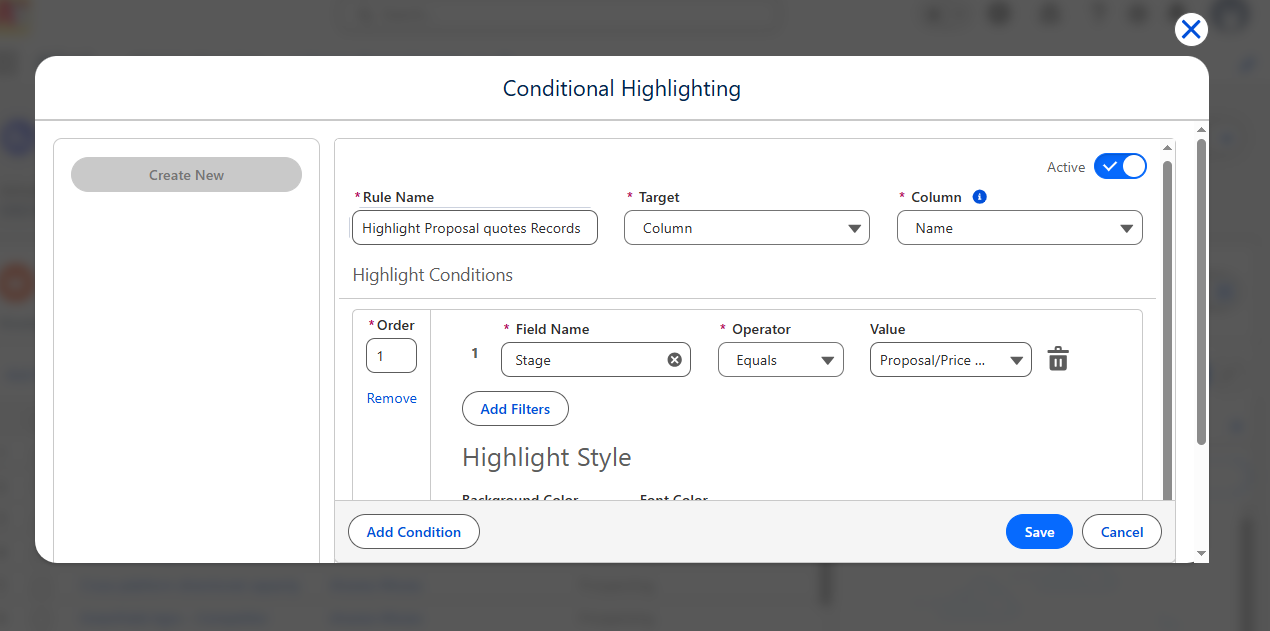Screen dimensions: 1270x631
Task: Open the Target dropdown
Action: pyautogui.click(x=747, y=228)
